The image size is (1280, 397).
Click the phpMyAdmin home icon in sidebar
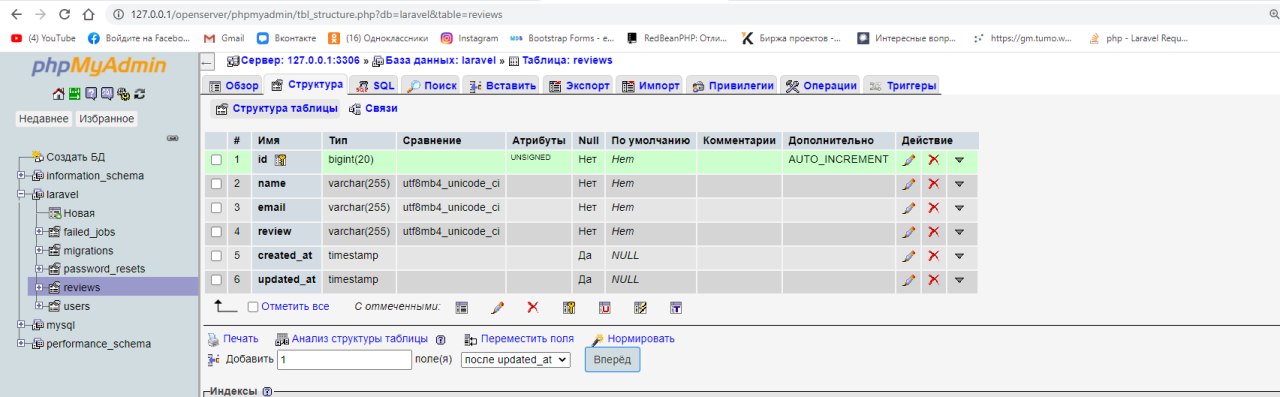(58, 94)
